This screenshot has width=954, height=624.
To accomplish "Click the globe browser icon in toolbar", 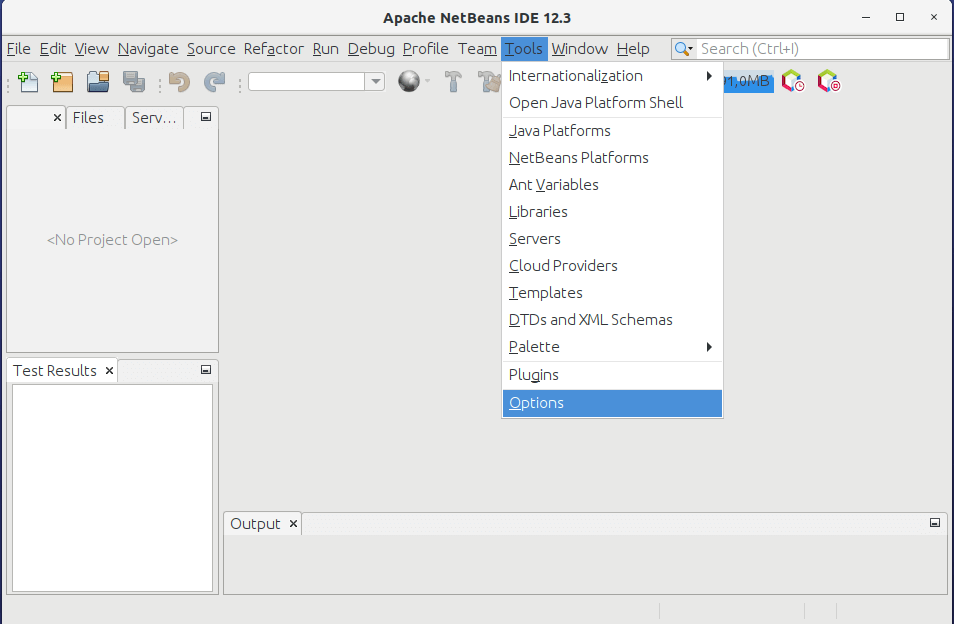I will point(409,81).
